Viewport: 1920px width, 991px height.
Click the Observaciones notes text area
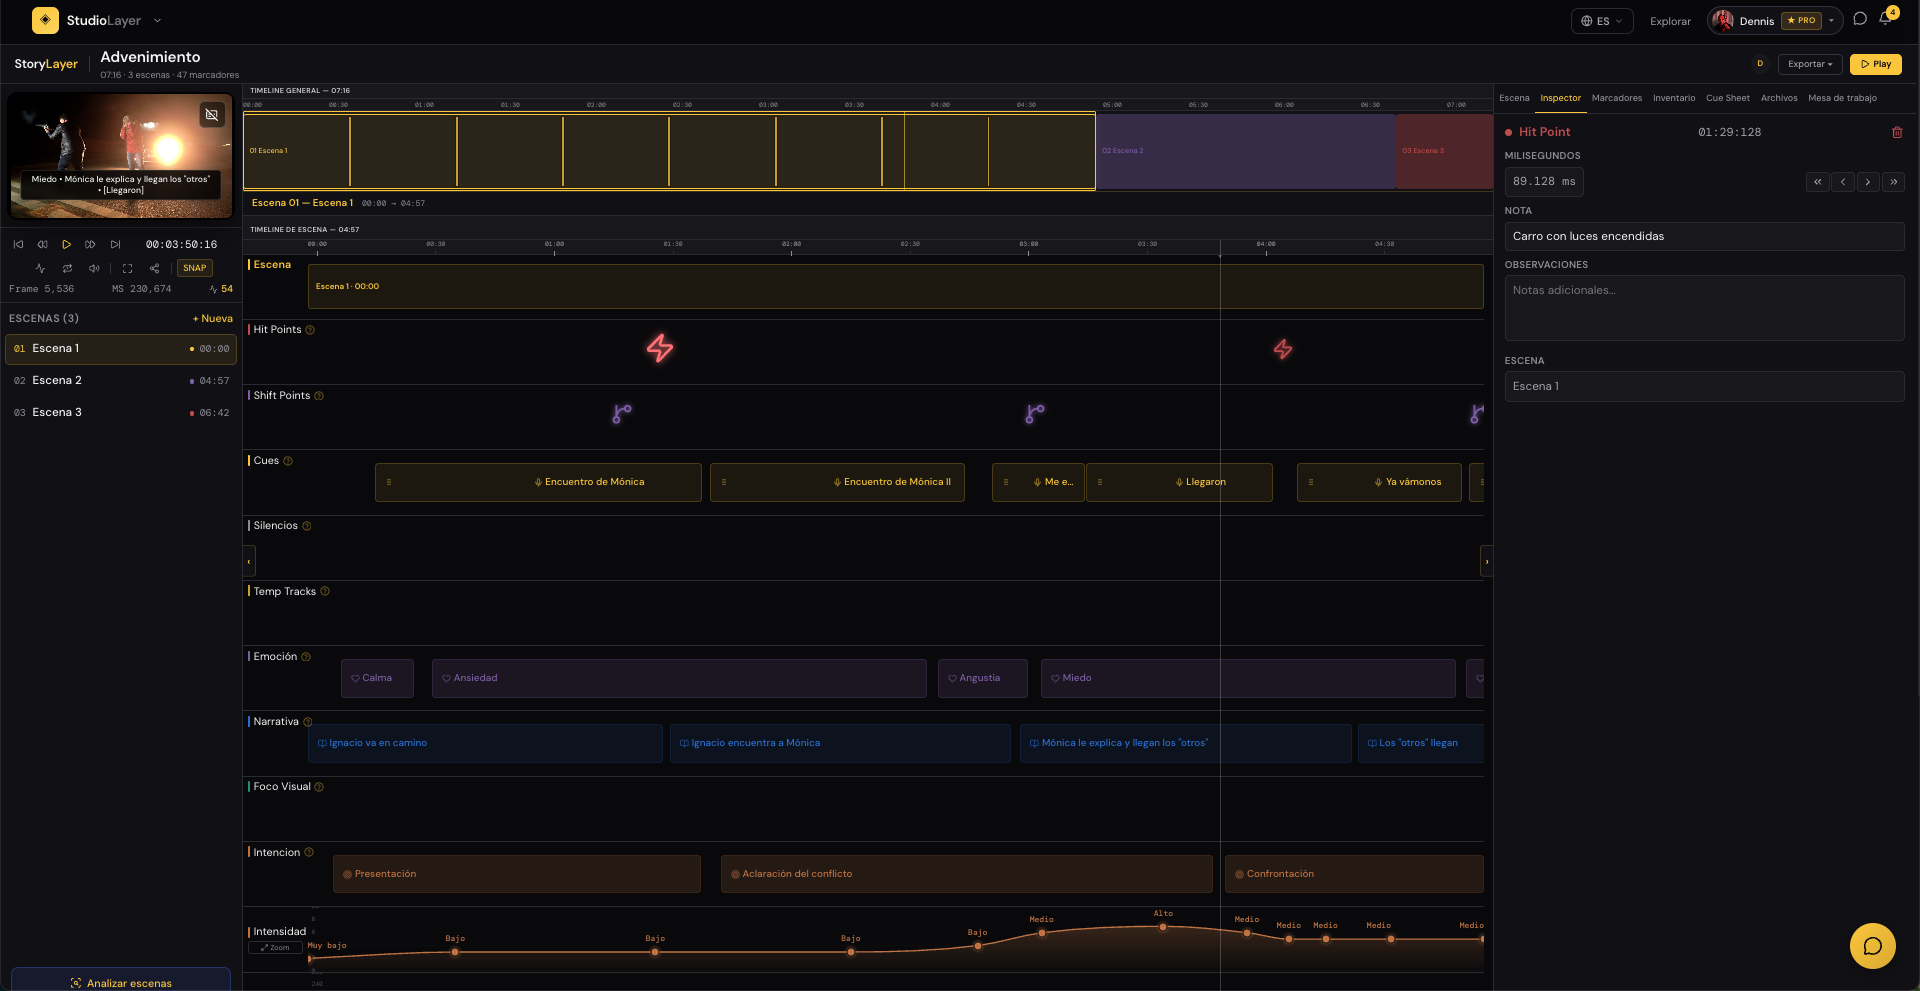click(x=1704, y=308)
